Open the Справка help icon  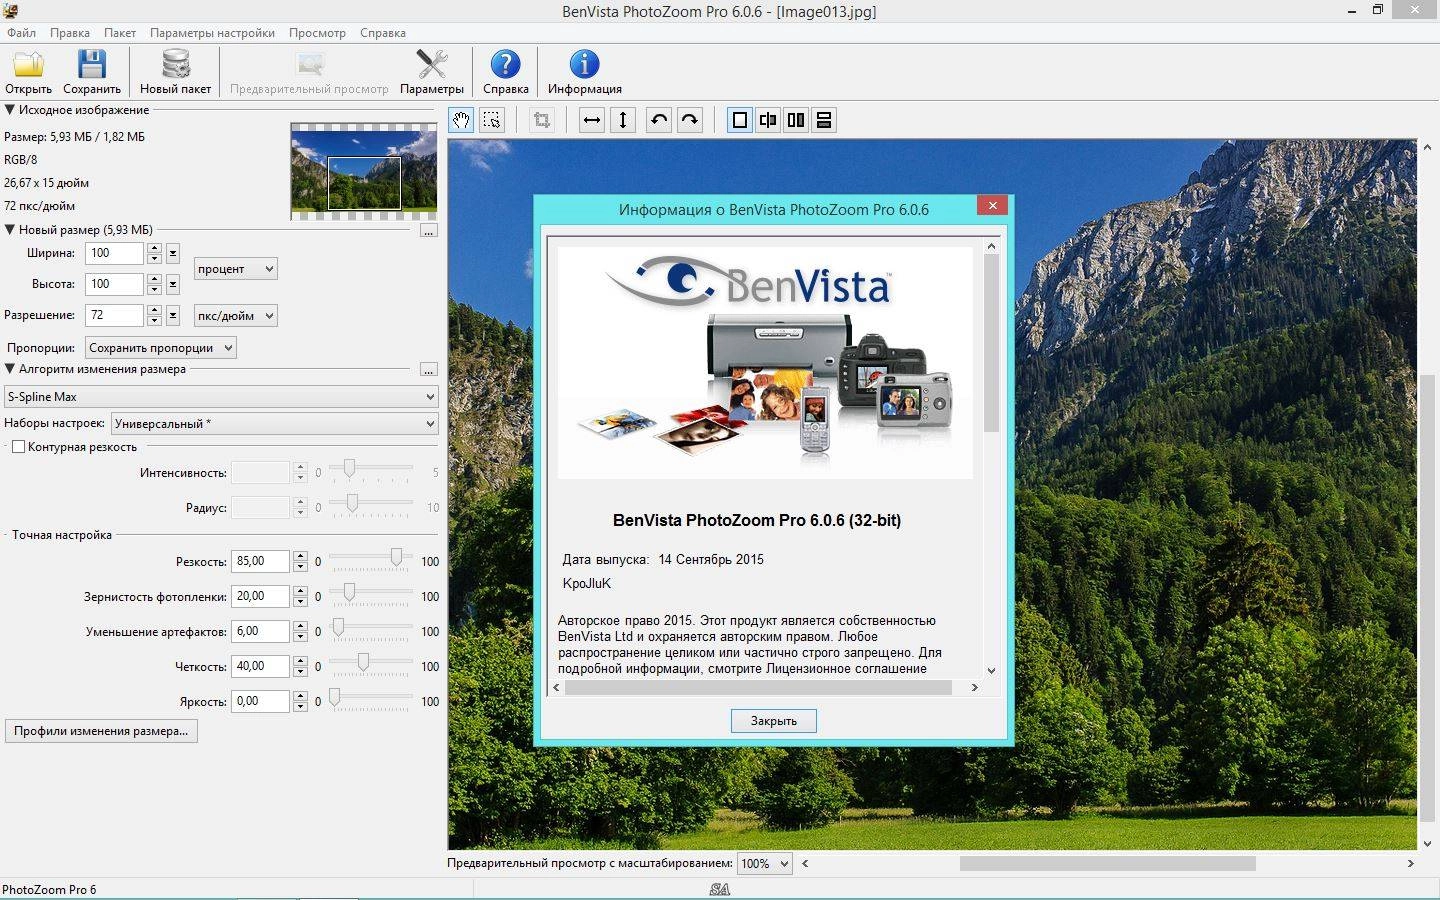505,65
